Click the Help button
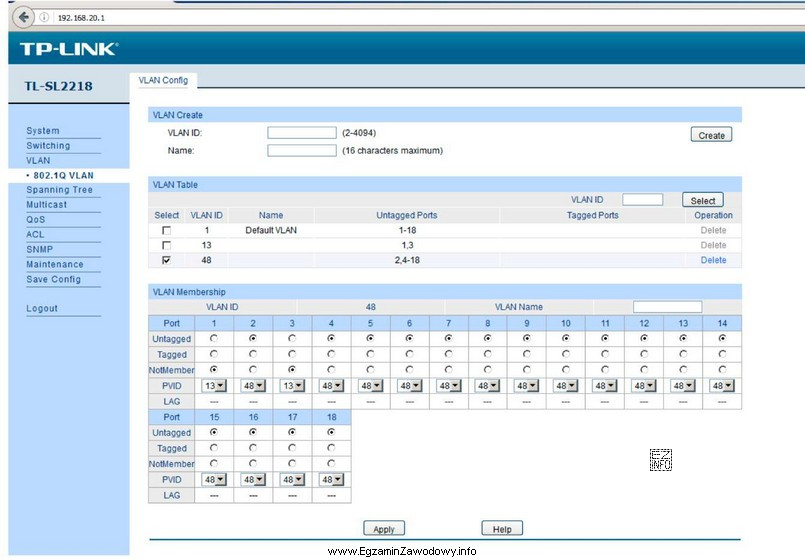 (502, 529)
